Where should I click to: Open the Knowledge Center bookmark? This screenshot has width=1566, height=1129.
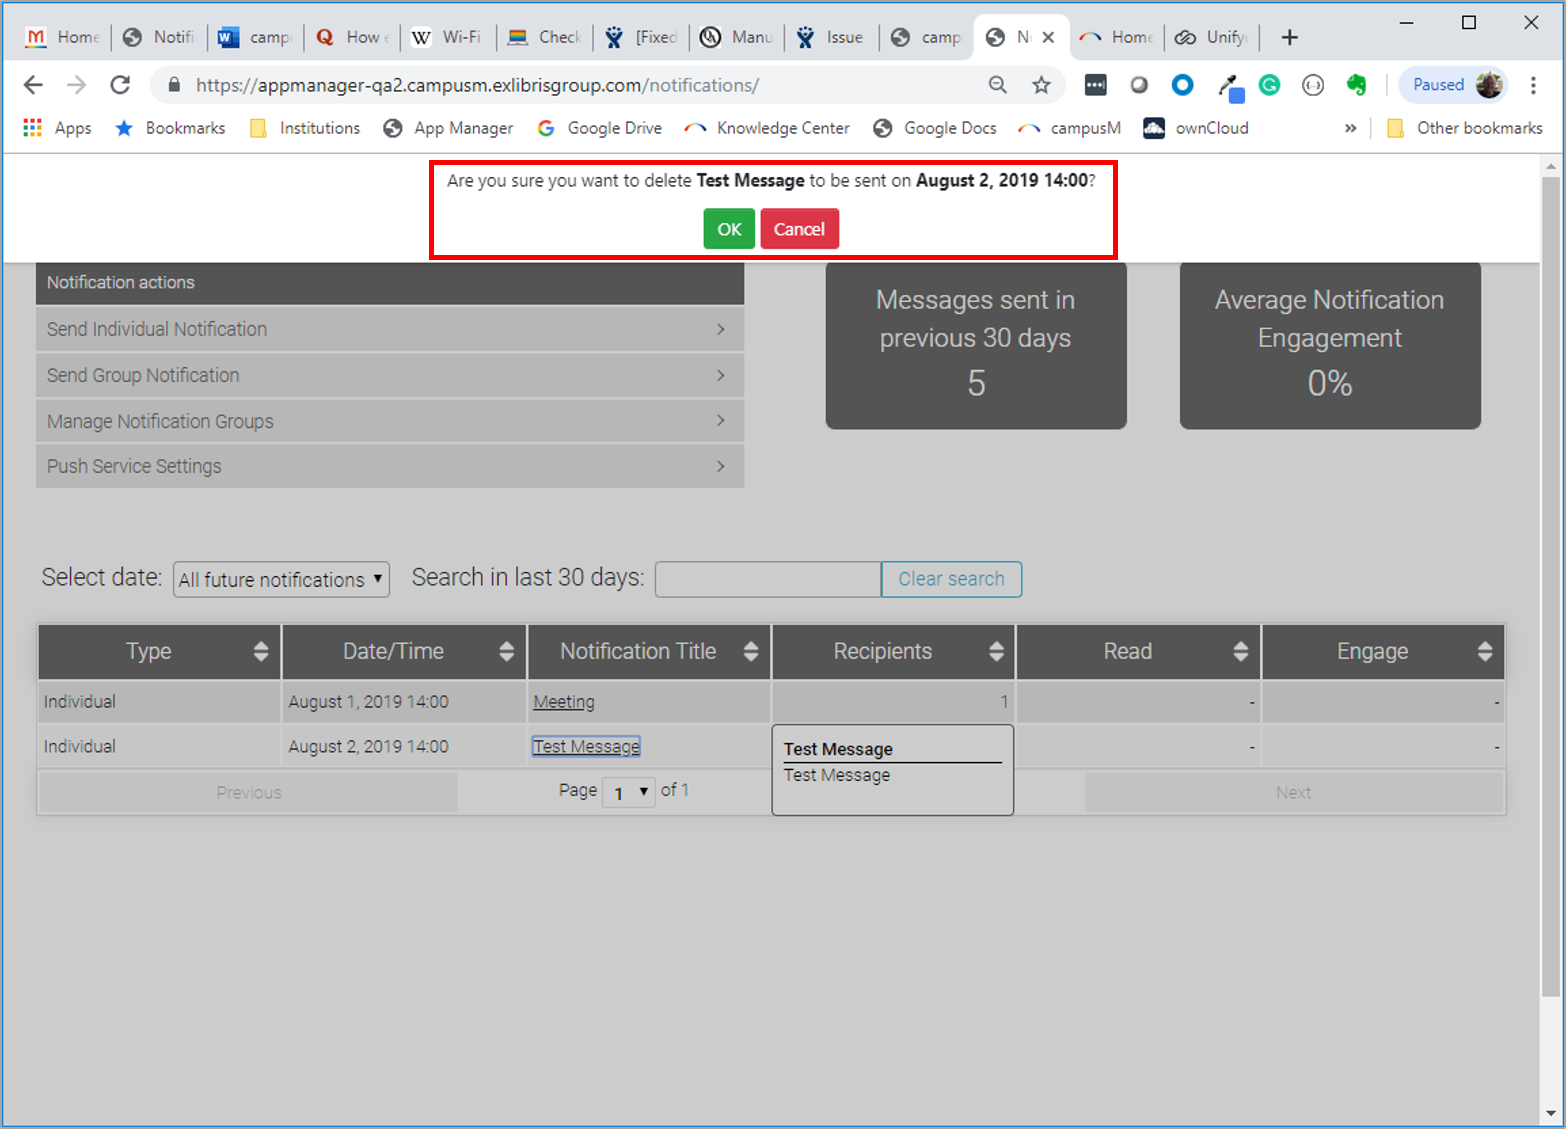click(x=767, y=128)
